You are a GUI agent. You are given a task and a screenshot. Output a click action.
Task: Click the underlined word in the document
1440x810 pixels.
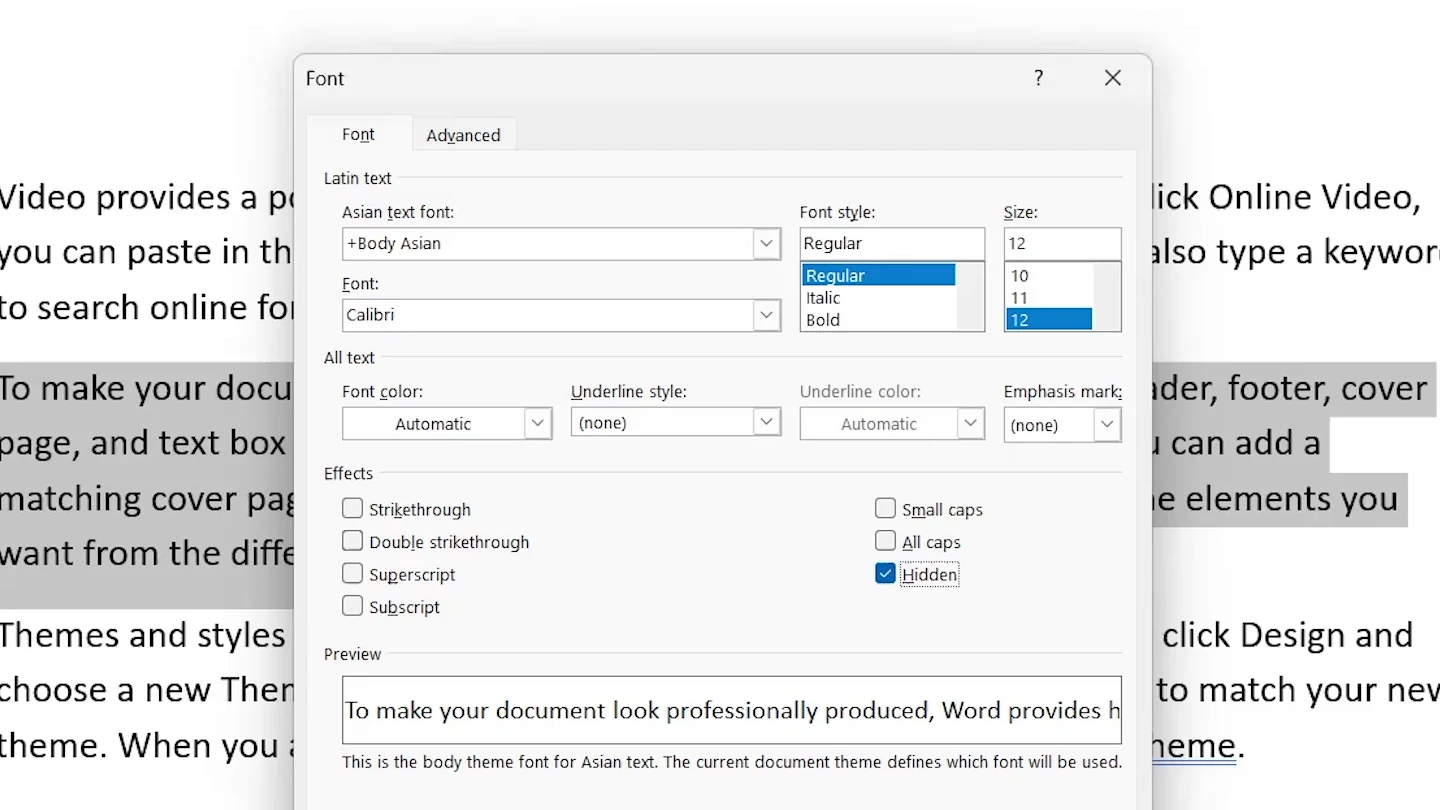click(x=1194, y=745)
